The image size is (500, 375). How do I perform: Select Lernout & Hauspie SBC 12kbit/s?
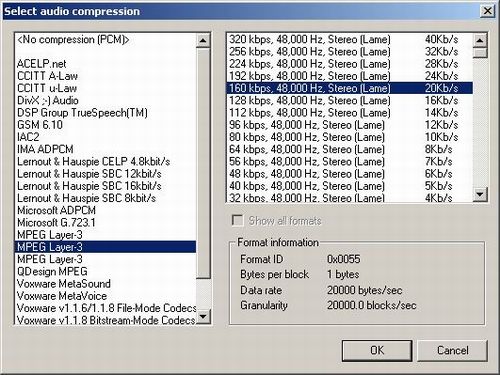tap(105, 174)
